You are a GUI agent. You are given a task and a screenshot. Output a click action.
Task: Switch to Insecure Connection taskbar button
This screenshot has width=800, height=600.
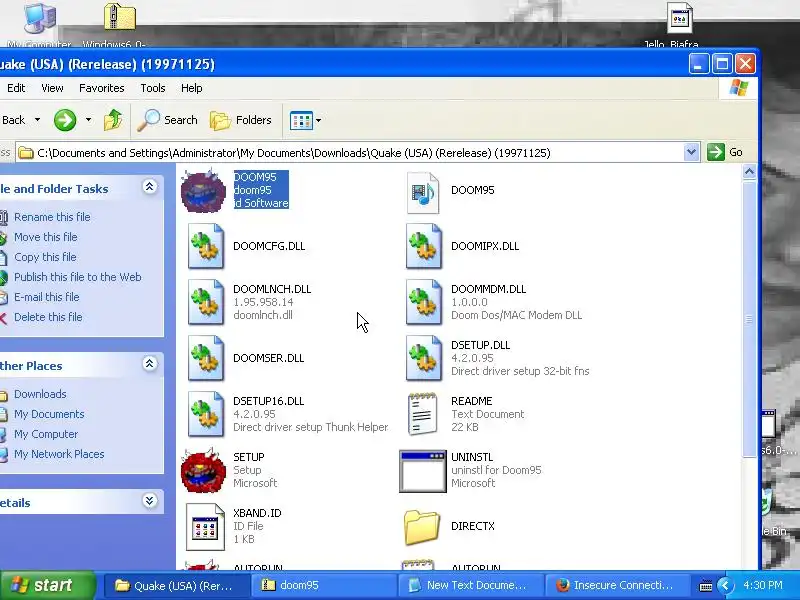coord(618,586)
